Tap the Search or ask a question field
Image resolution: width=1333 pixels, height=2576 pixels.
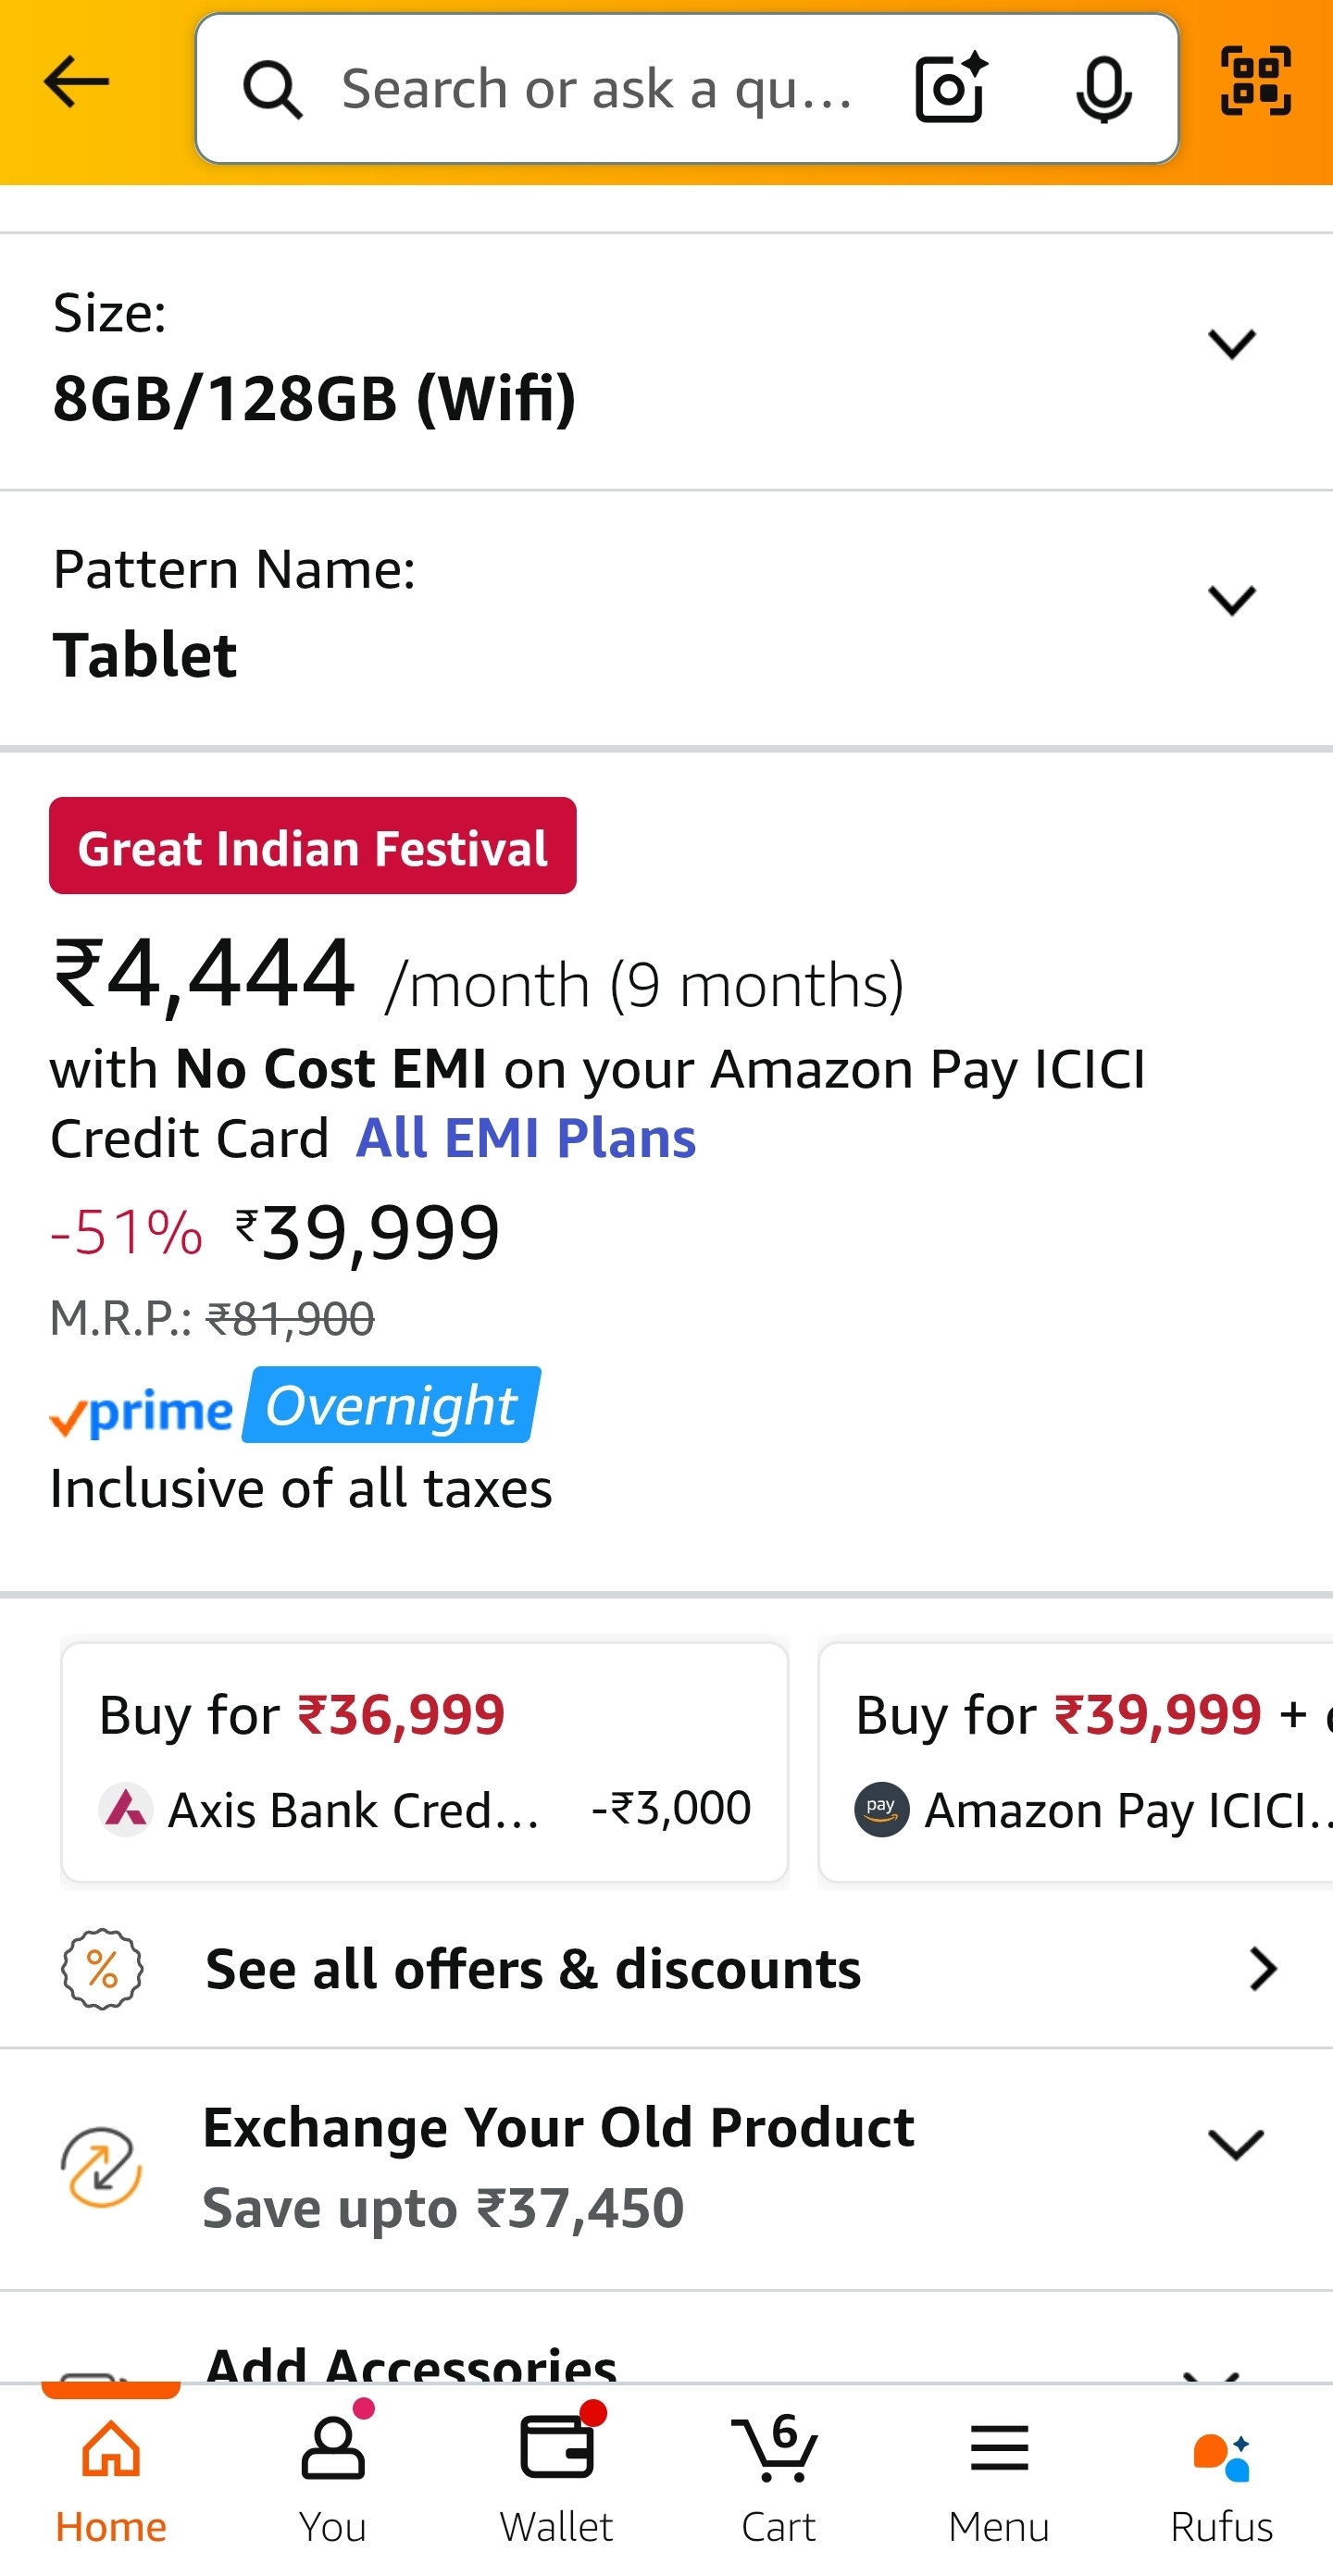click(600, 90)
